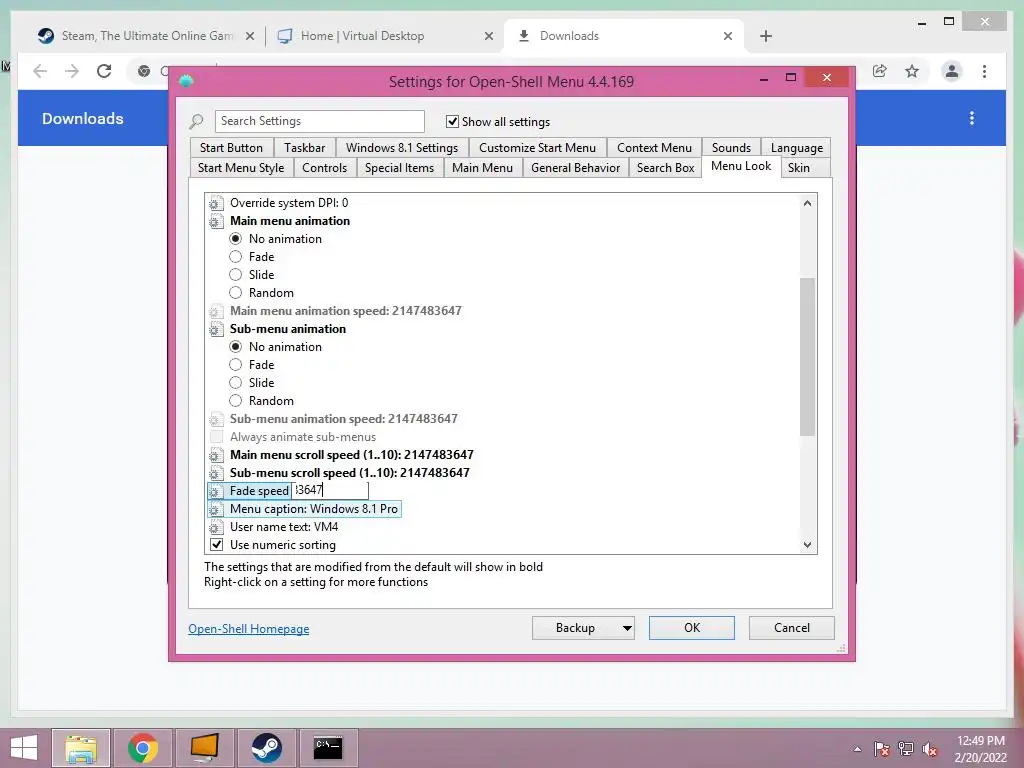Screen dimensions: 1024x768
Task: Open the Open-Shell Homepage link
Action: pyautogui.click(x=249, y=629)
